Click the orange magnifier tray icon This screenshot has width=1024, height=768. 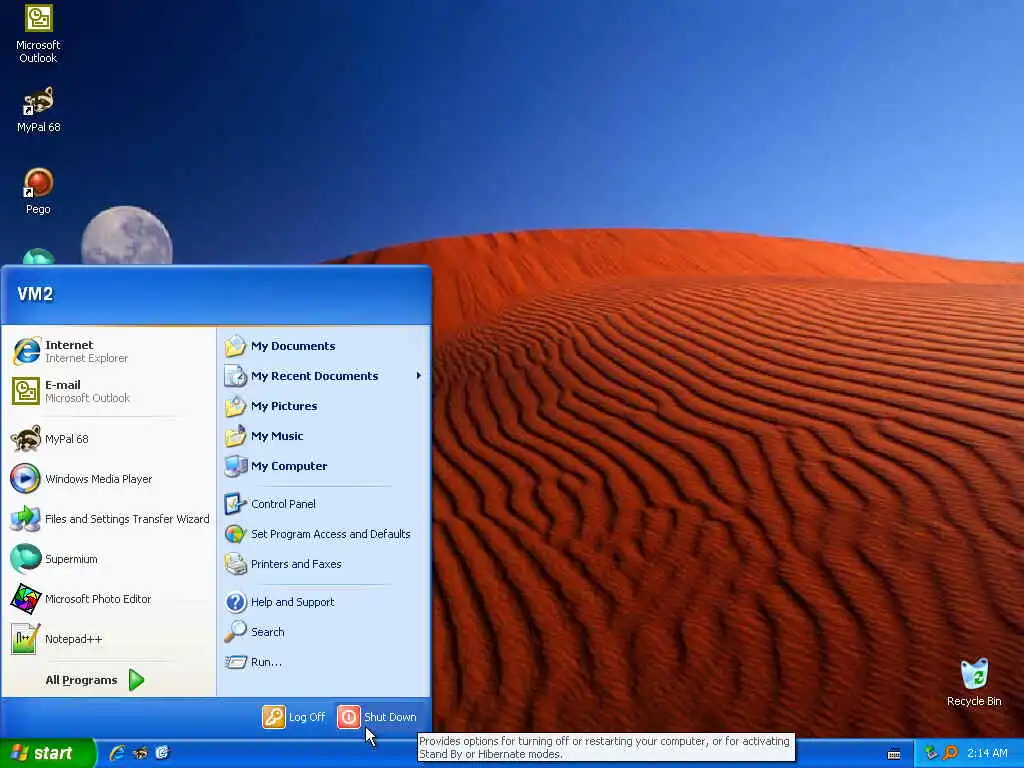pos(950,753)
